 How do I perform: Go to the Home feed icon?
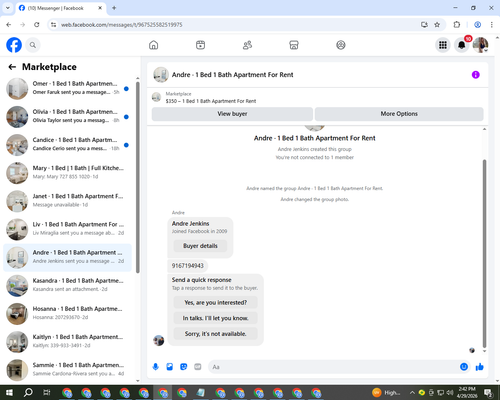click(x=154, y=45)
